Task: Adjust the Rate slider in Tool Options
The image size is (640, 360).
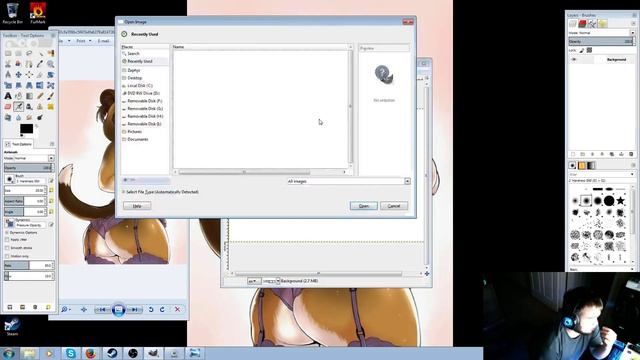Action: 29,266
